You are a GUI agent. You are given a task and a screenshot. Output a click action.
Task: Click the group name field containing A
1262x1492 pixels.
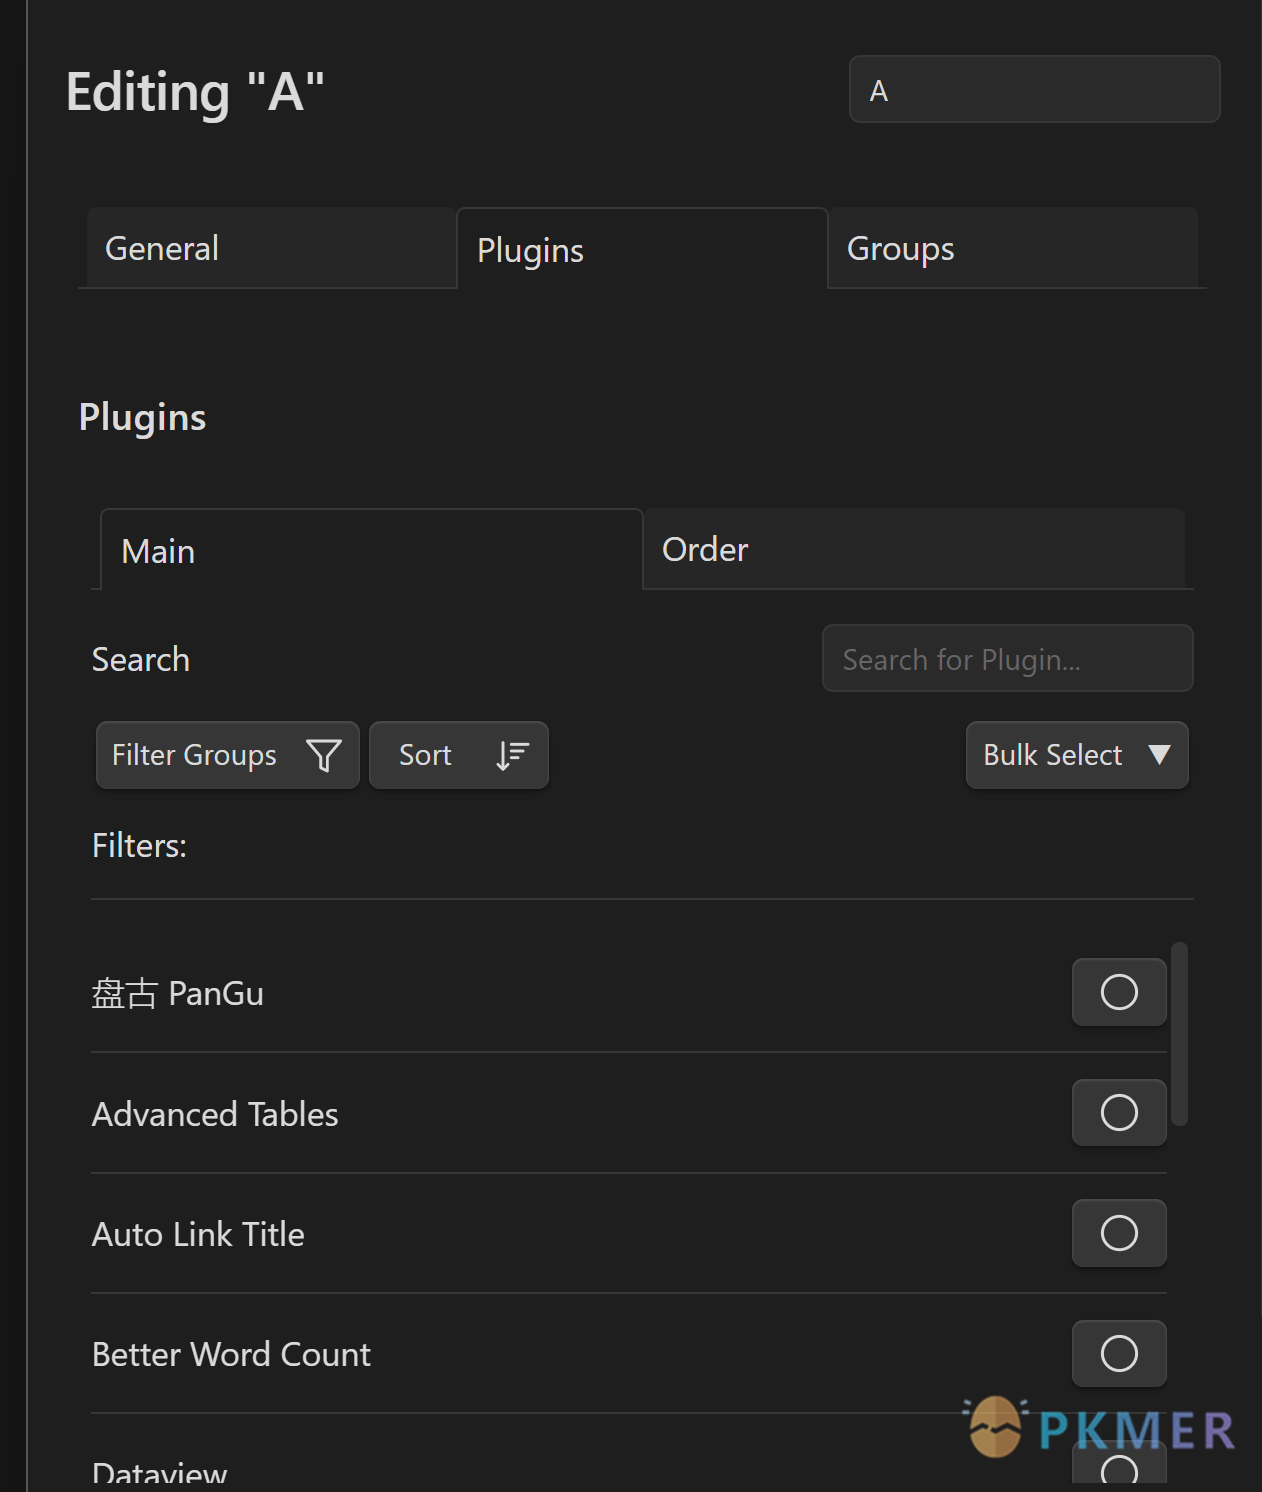tap(1034, 90)
